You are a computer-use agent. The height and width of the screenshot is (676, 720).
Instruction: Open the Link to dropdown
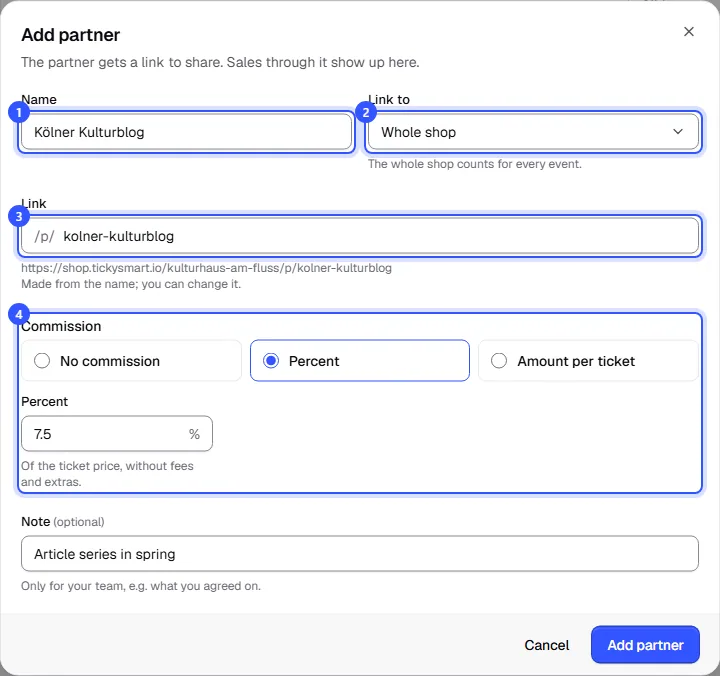[x=533, y=132]
